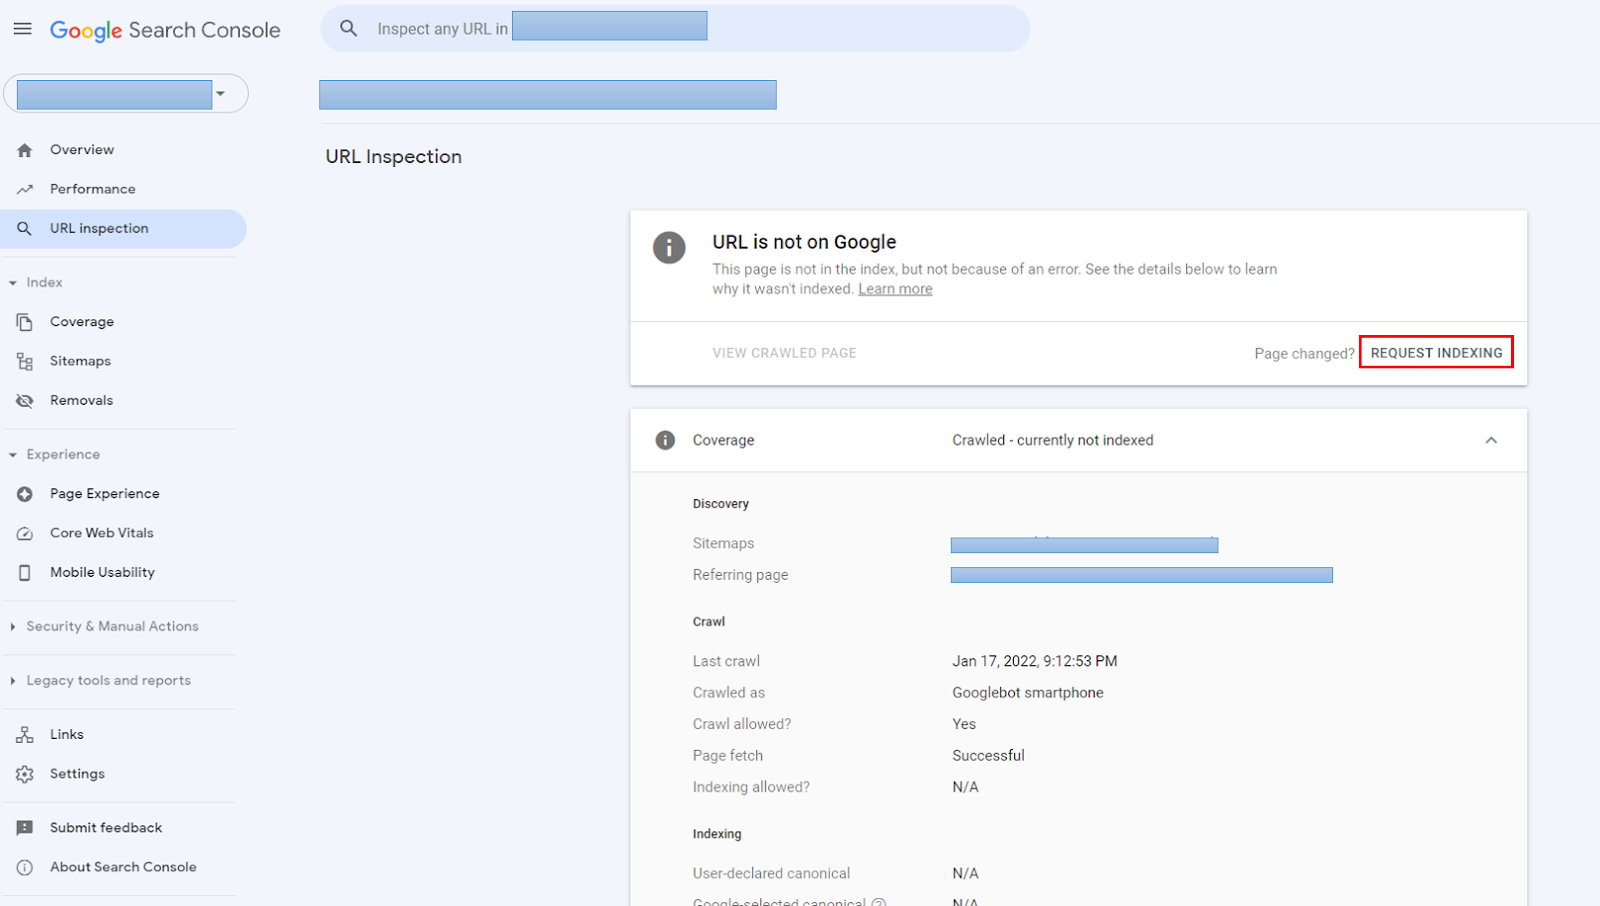This screenshot has height=906, width=1600.
Task: Open the property selector dropdown
Action: pos(220,94)
